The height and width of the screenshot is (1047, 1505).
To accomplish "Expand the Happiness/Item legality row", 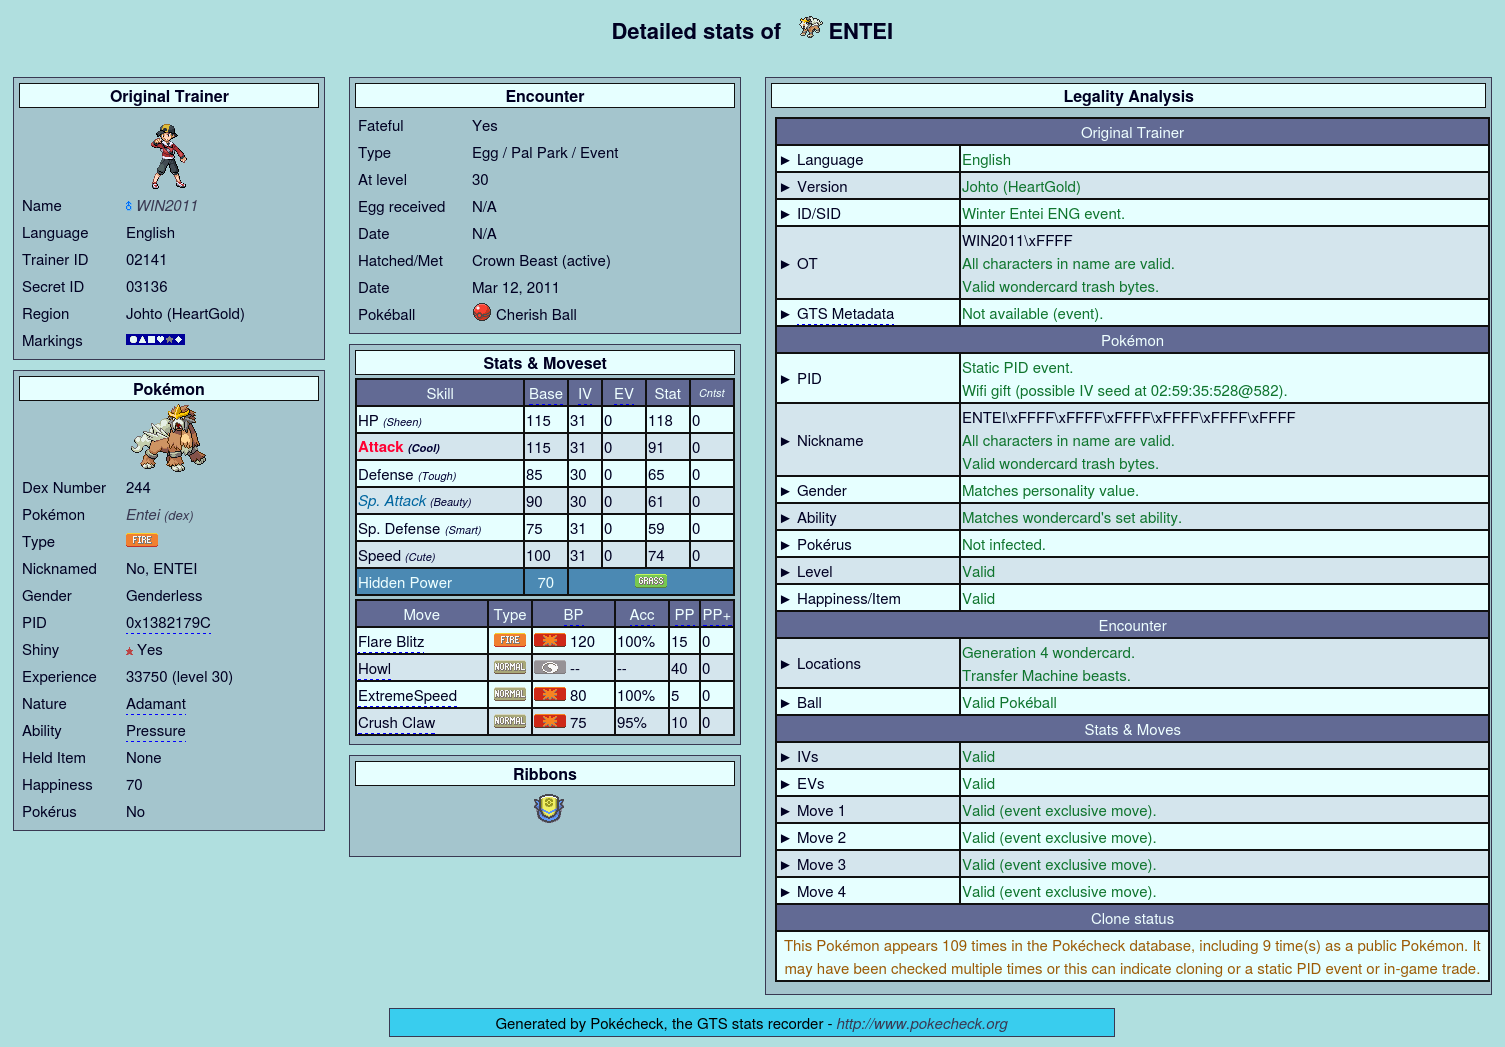I will (785, 599).
